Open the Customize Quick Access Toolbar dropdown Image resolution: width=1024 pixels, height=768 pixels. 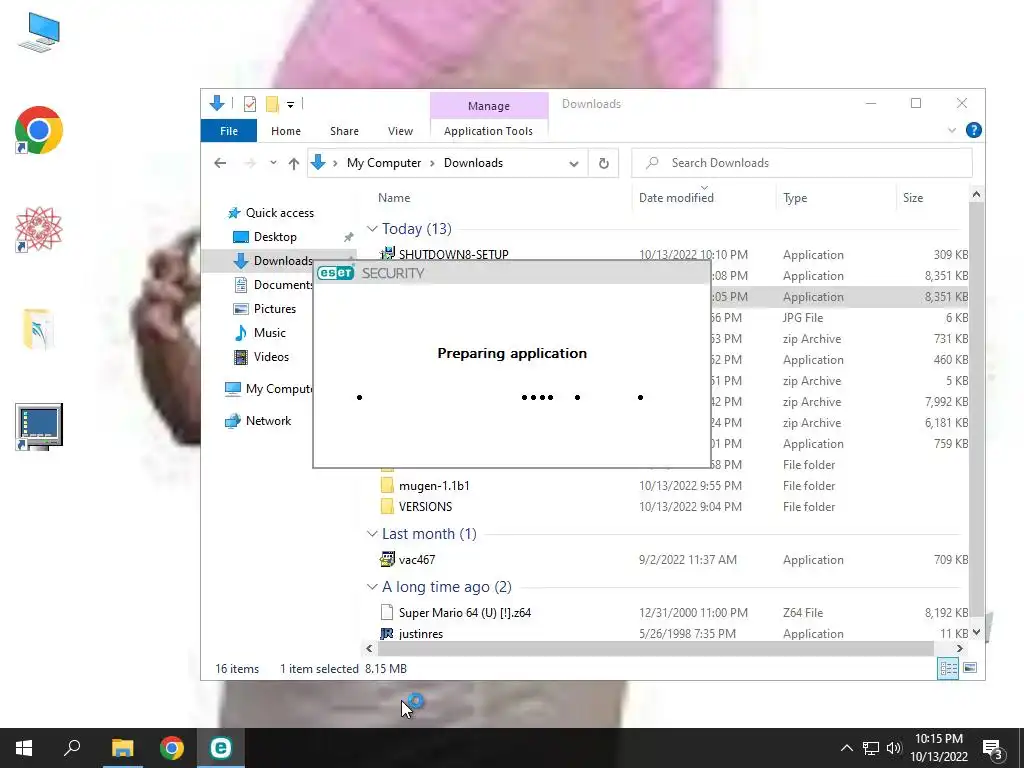click(290, 104)
